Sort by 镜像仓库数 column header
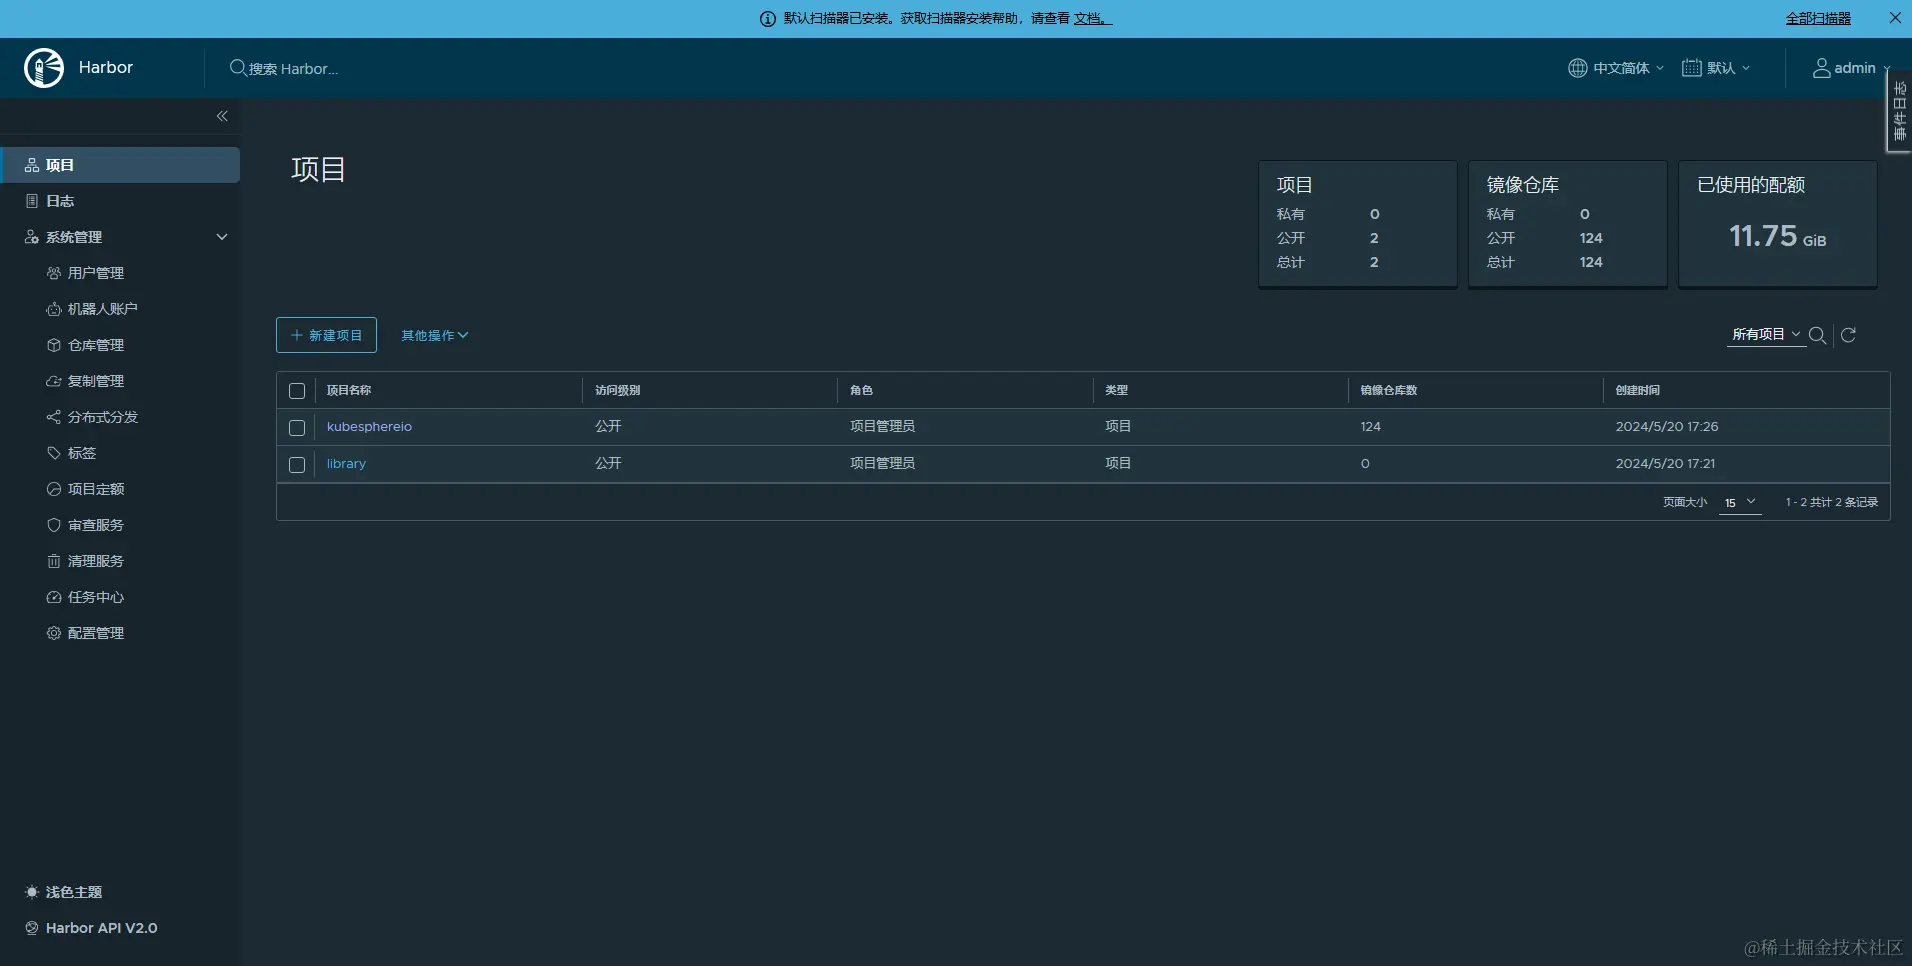1912x966 pixels. coord(1389,390)
